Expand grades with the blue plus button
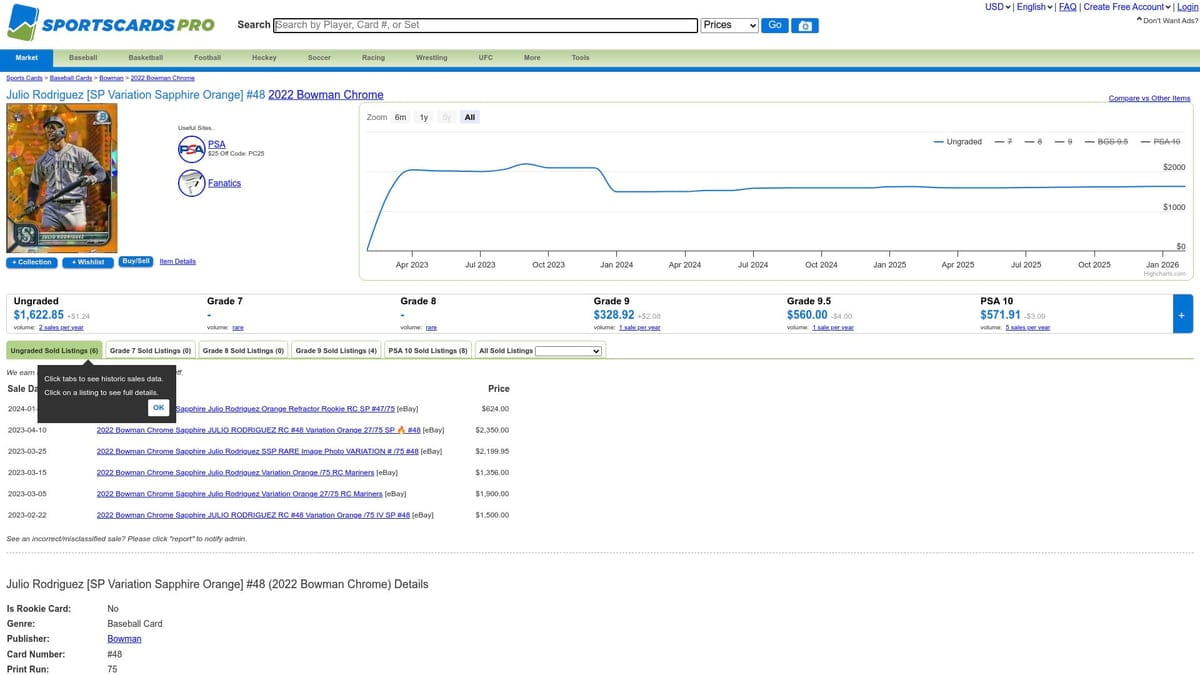 pyautogui.click(x=1182, y=314)
